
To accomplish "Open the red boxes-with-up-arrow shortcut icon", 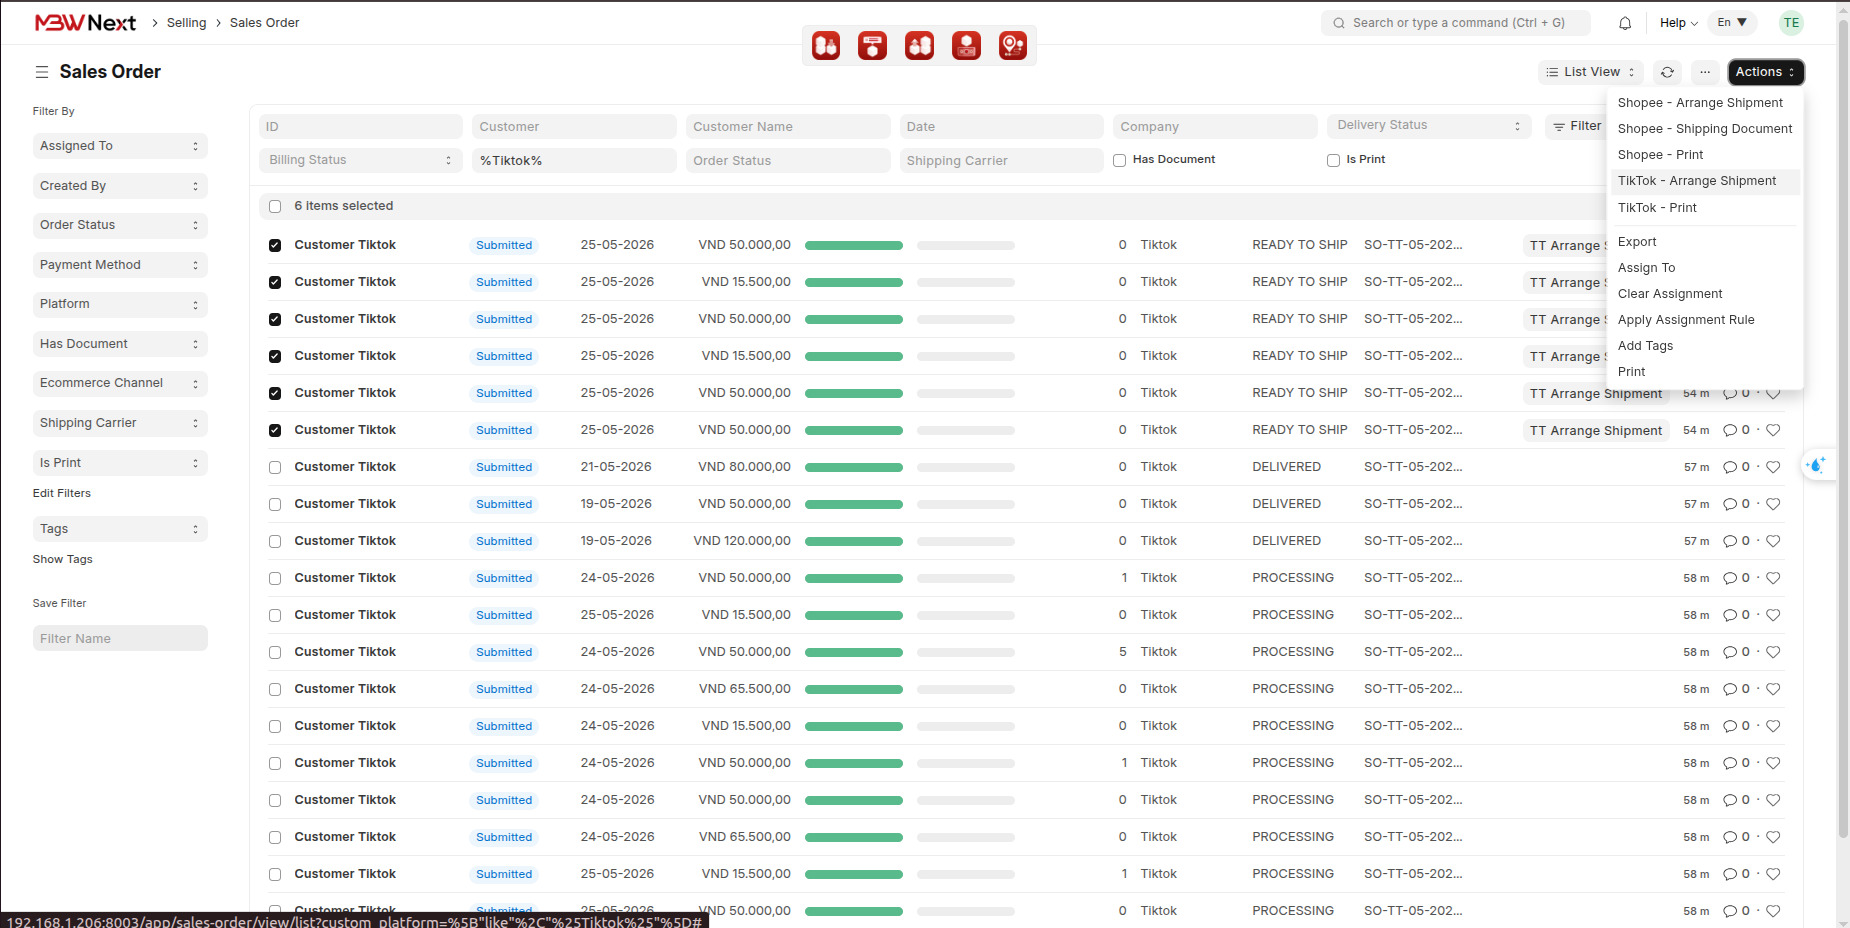I will click(920, 46).
